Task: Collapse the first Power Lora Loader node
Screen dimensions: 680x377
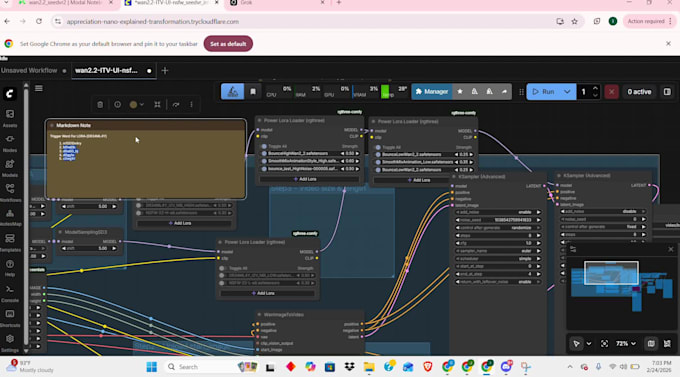Action: (259, 121)
